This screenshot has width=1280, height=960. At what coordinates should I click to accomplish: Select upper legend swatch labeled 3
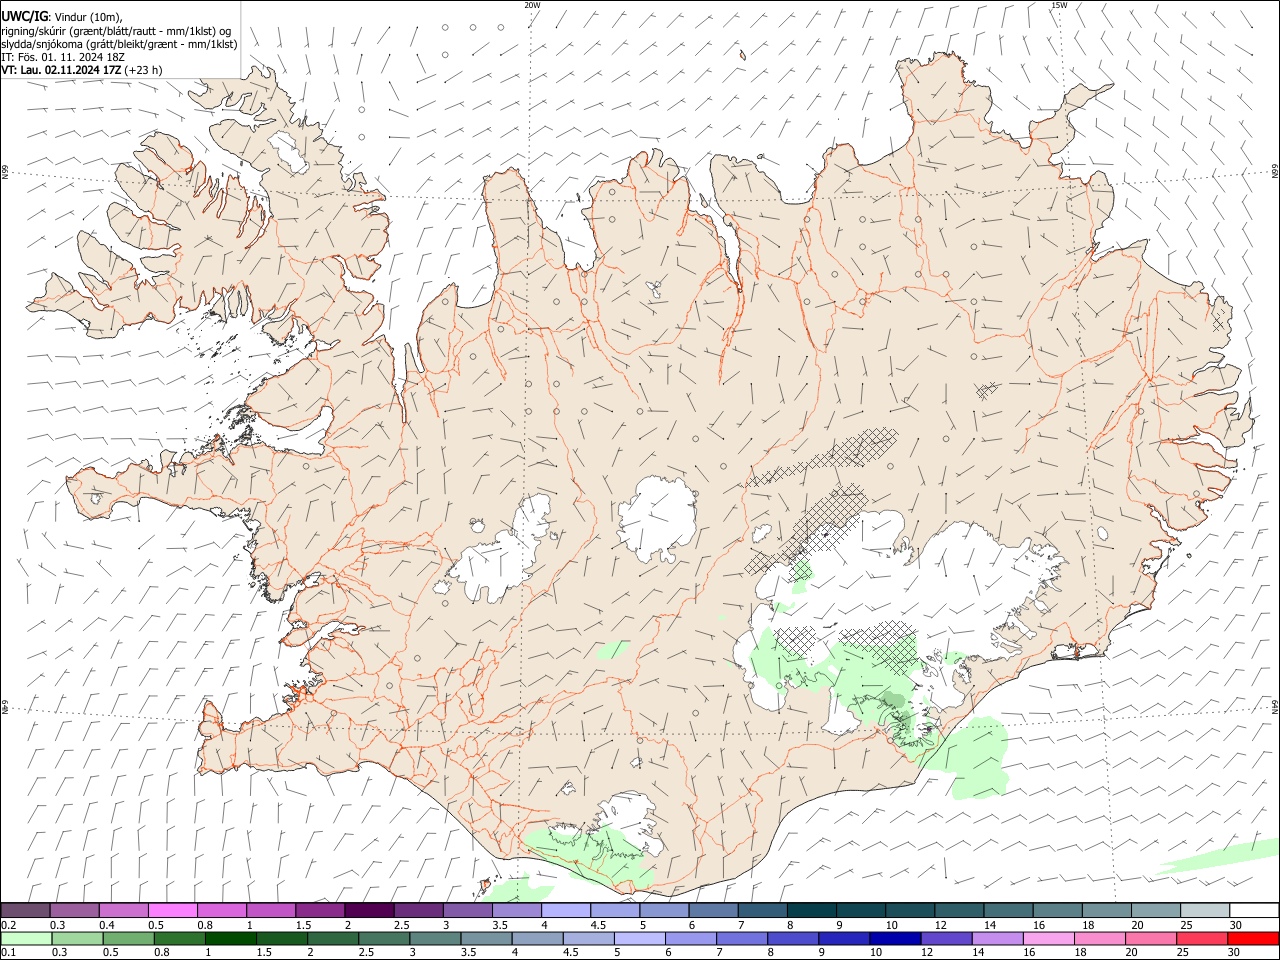pyautogui.click(x=467, y=910)
